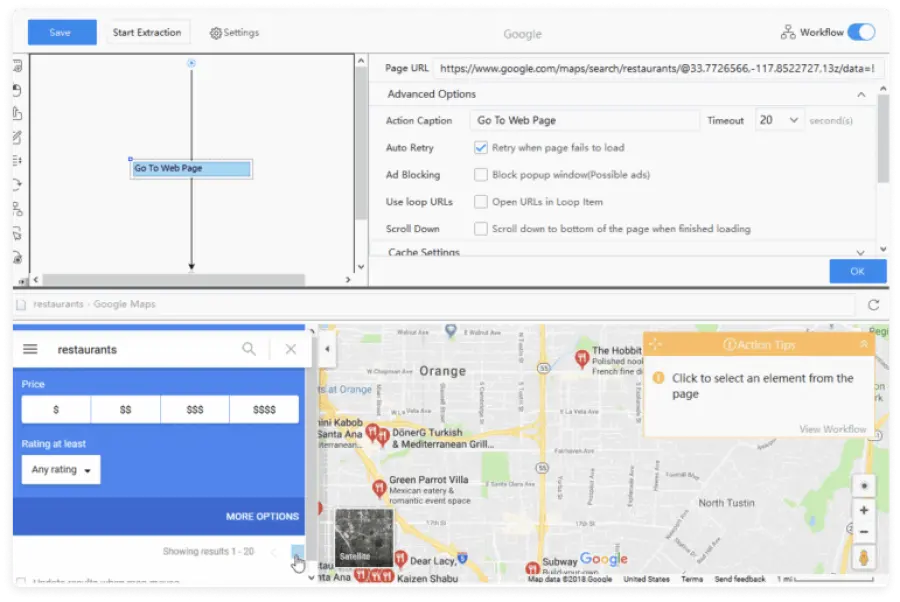Select the Go To Web Page workflow node
The height and width of the screenshot is (602, 900).
click(191, 169)
